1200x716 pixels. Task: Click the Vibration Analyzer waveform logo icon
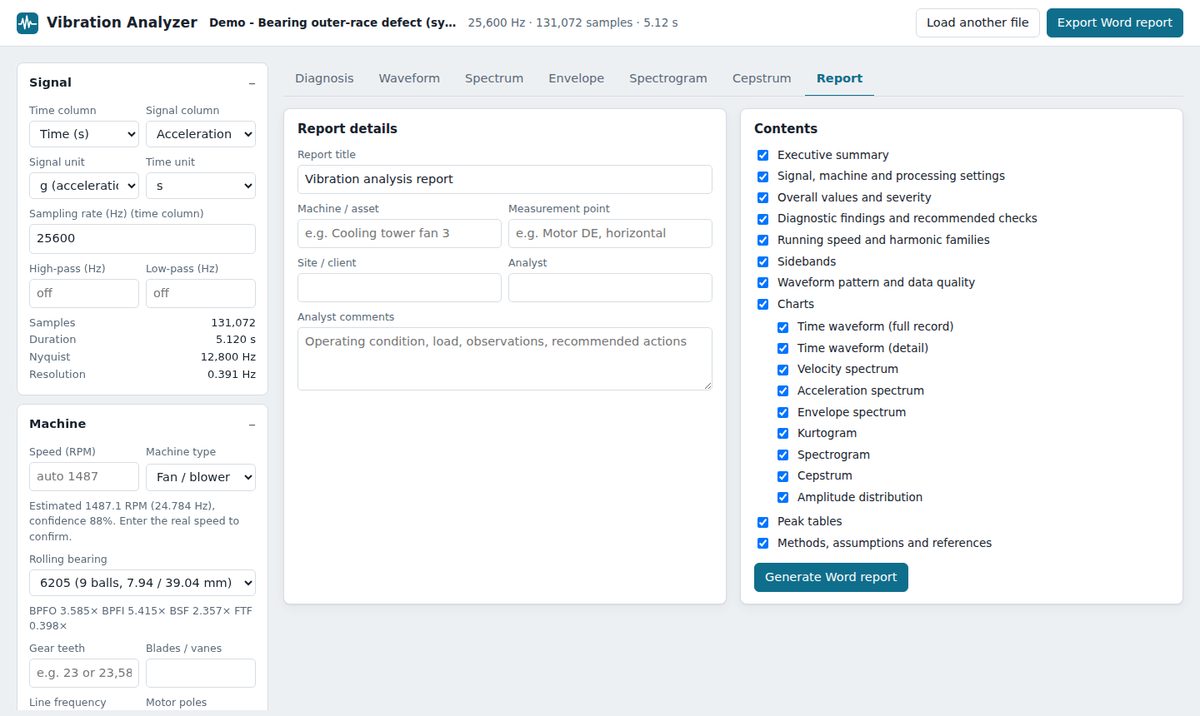pos(28,22)
